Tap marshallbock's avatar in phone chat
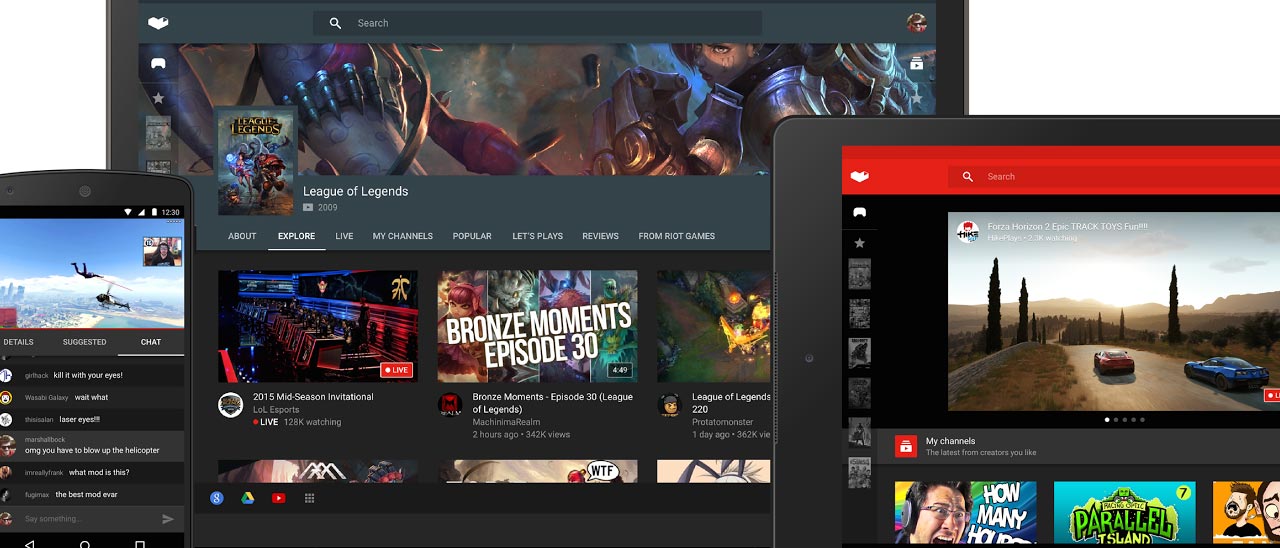1280x548 pixels. coord(7,445)
